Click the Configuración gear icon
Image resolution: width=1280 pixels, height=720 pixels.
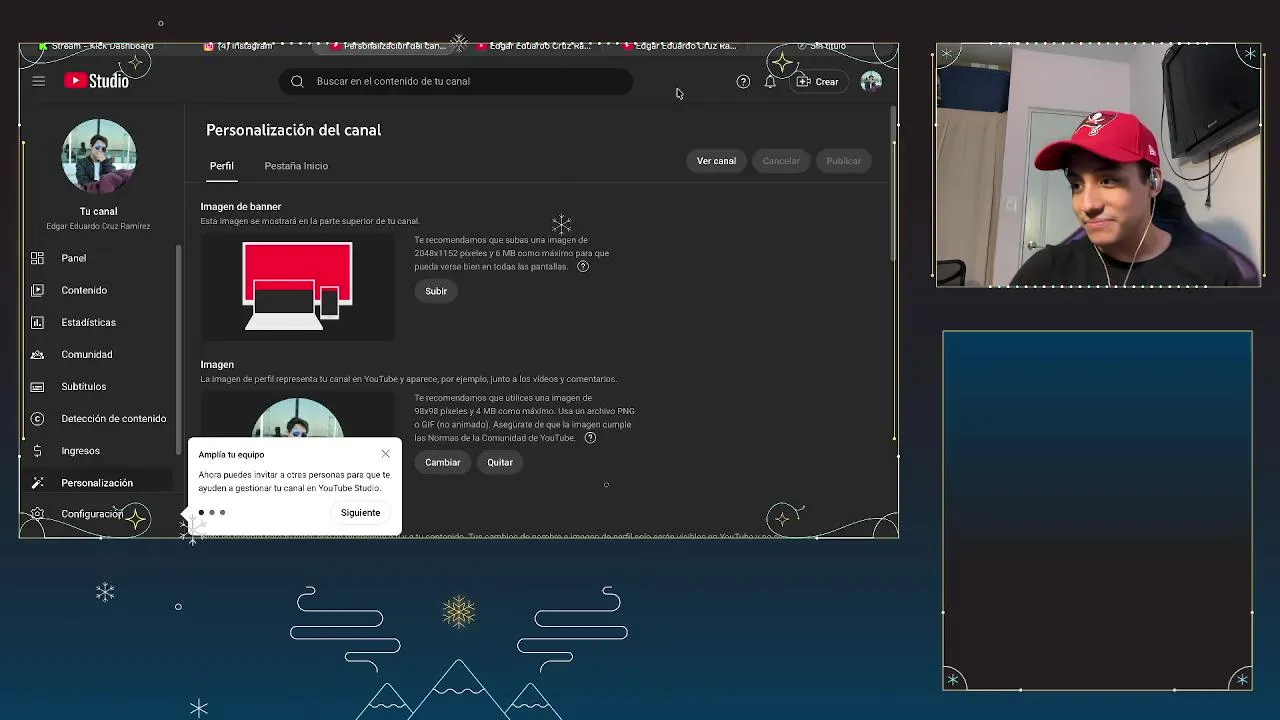(37, 514)
